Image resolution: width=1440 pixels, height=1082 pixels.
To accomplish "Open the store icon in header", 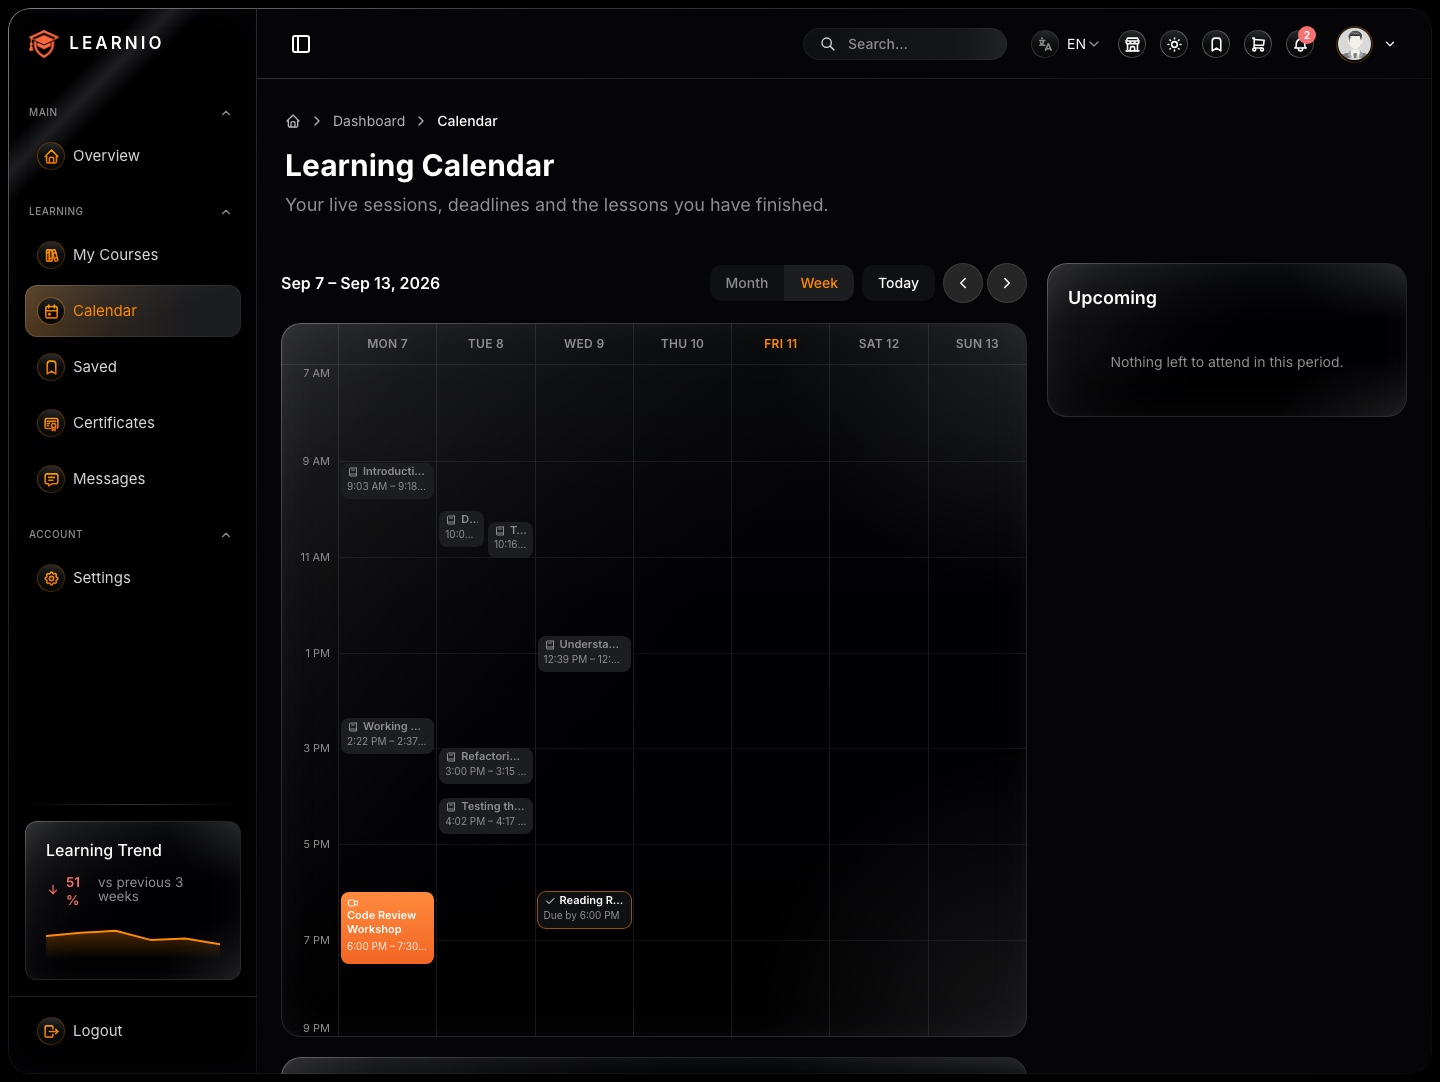I will tap(1132, 44).
